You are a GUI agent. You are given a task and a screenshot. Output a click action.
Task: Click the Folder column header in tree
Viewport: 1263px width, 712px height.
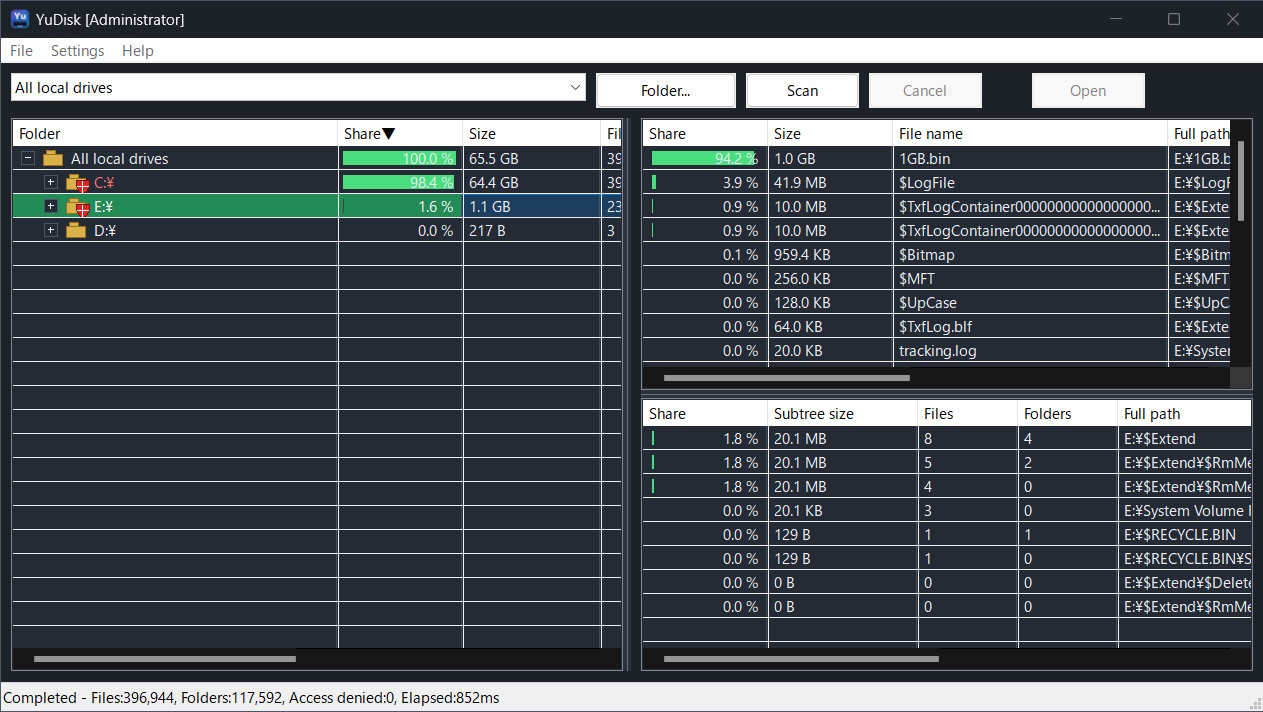coord(175,133)
